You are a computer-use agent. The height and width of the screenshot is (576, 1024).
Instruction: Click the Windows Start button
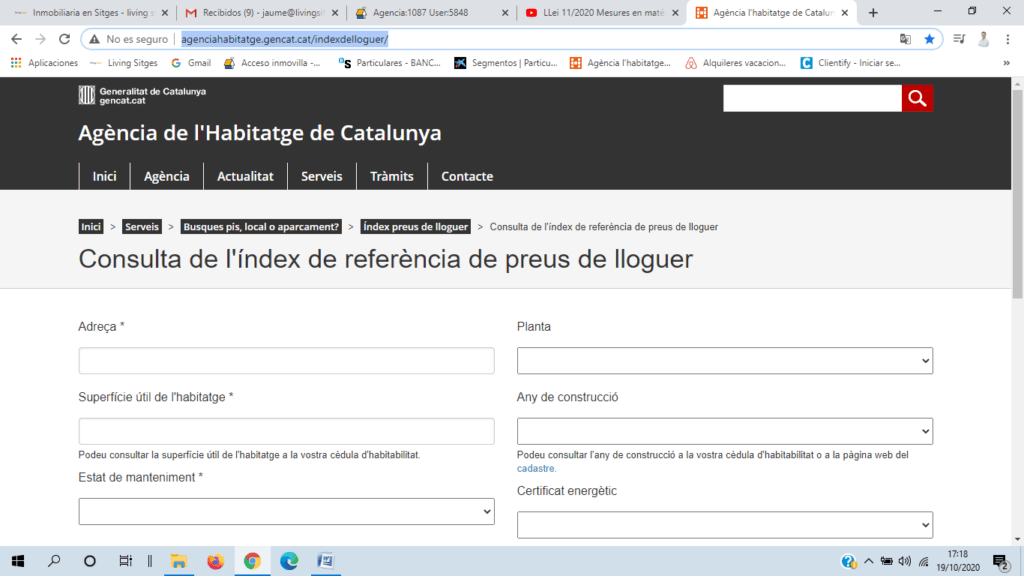[18, 561]
